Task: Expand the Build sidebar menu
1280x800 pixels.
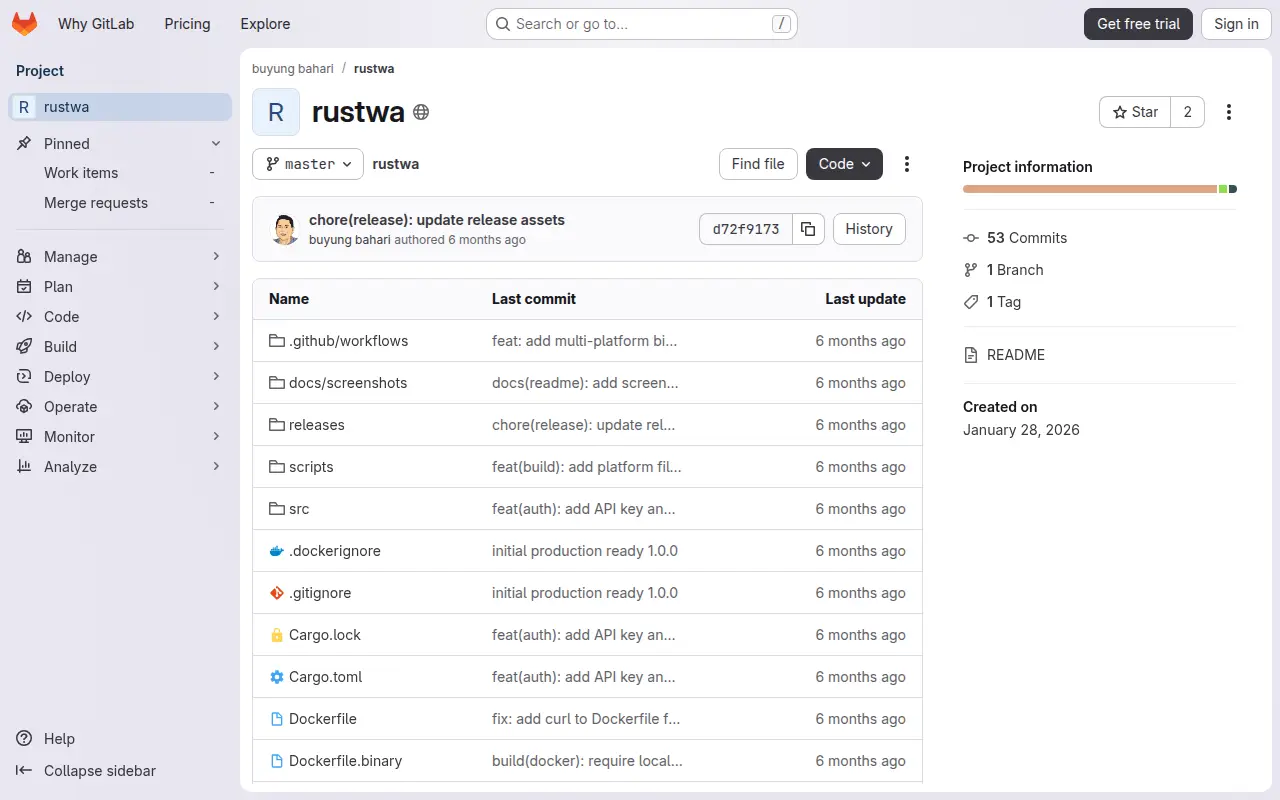Action: 120,347
